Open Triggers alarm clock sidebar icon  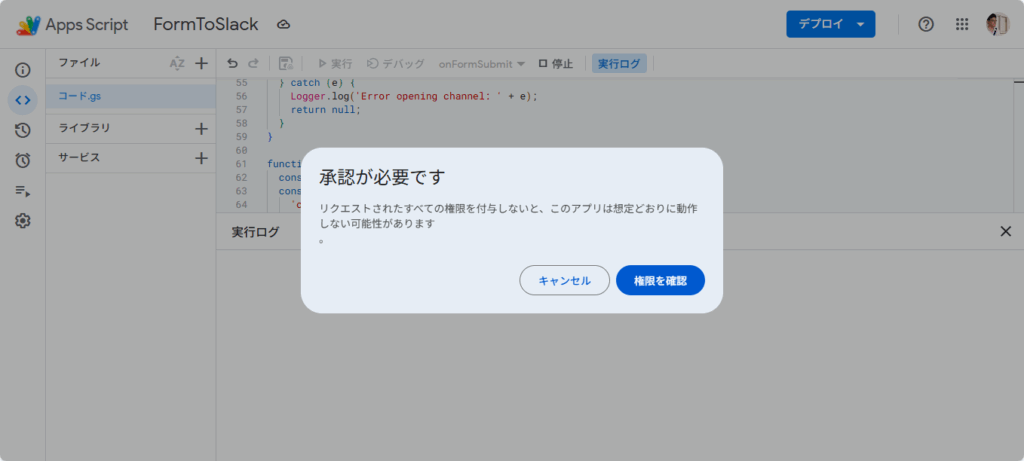pyautogui.click(x=23, y=161)
